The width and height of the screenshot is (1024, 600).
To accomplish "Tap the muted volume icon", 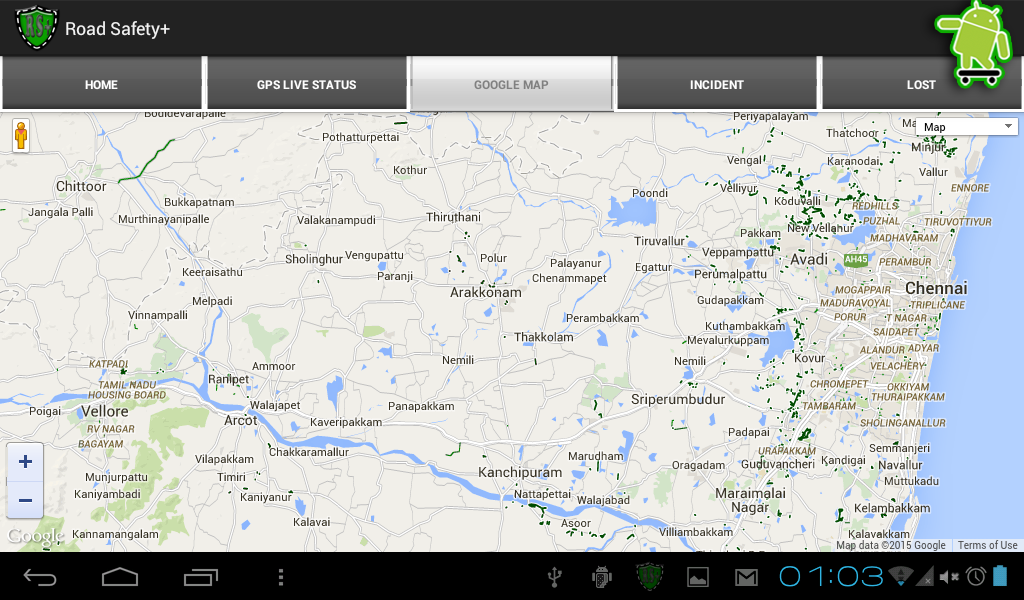I will click(949, 576).
